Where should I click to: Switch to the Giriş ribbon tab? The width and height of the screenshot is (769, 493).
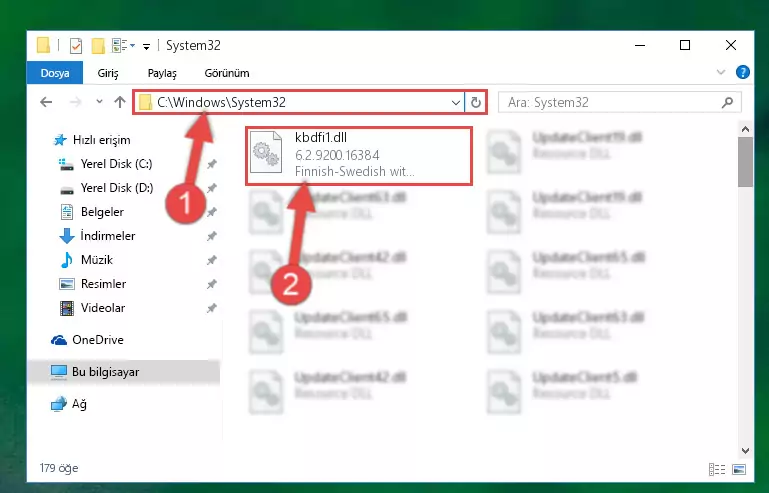coord(108,73)
